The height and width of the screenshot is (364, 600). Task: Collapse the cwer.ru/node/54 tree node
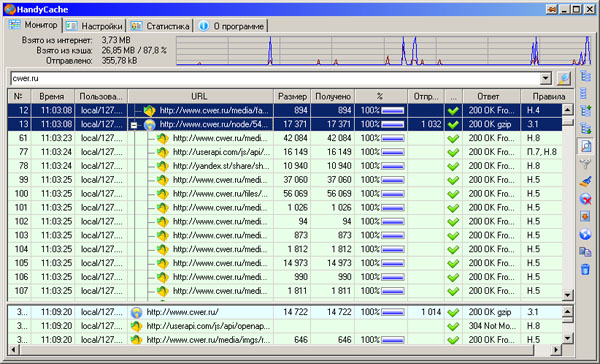pyautogui.click(x=134, y=125)
